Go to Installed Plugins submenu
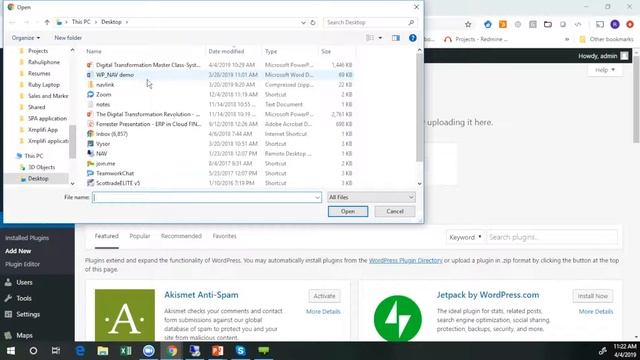640x360 pixels. [27, 238]
